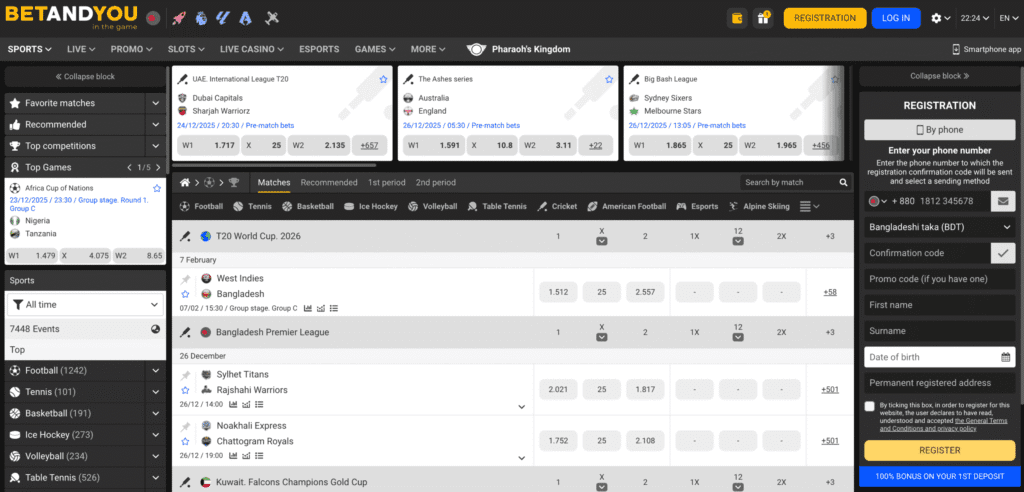Tick the Terms and Conditions checkbox
The image size is (1024, 492).
(x=869, y=406)
